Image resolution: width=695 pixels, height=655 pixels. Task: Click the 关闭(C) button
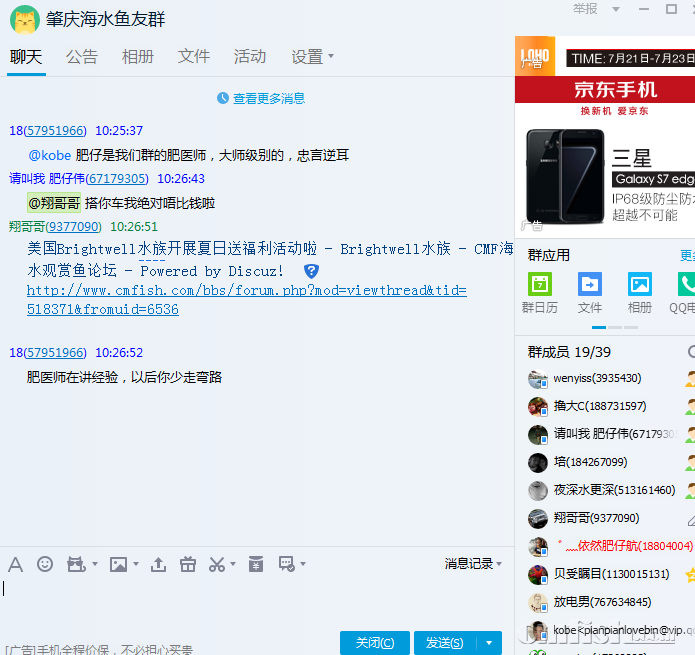[x=375, y=643]
